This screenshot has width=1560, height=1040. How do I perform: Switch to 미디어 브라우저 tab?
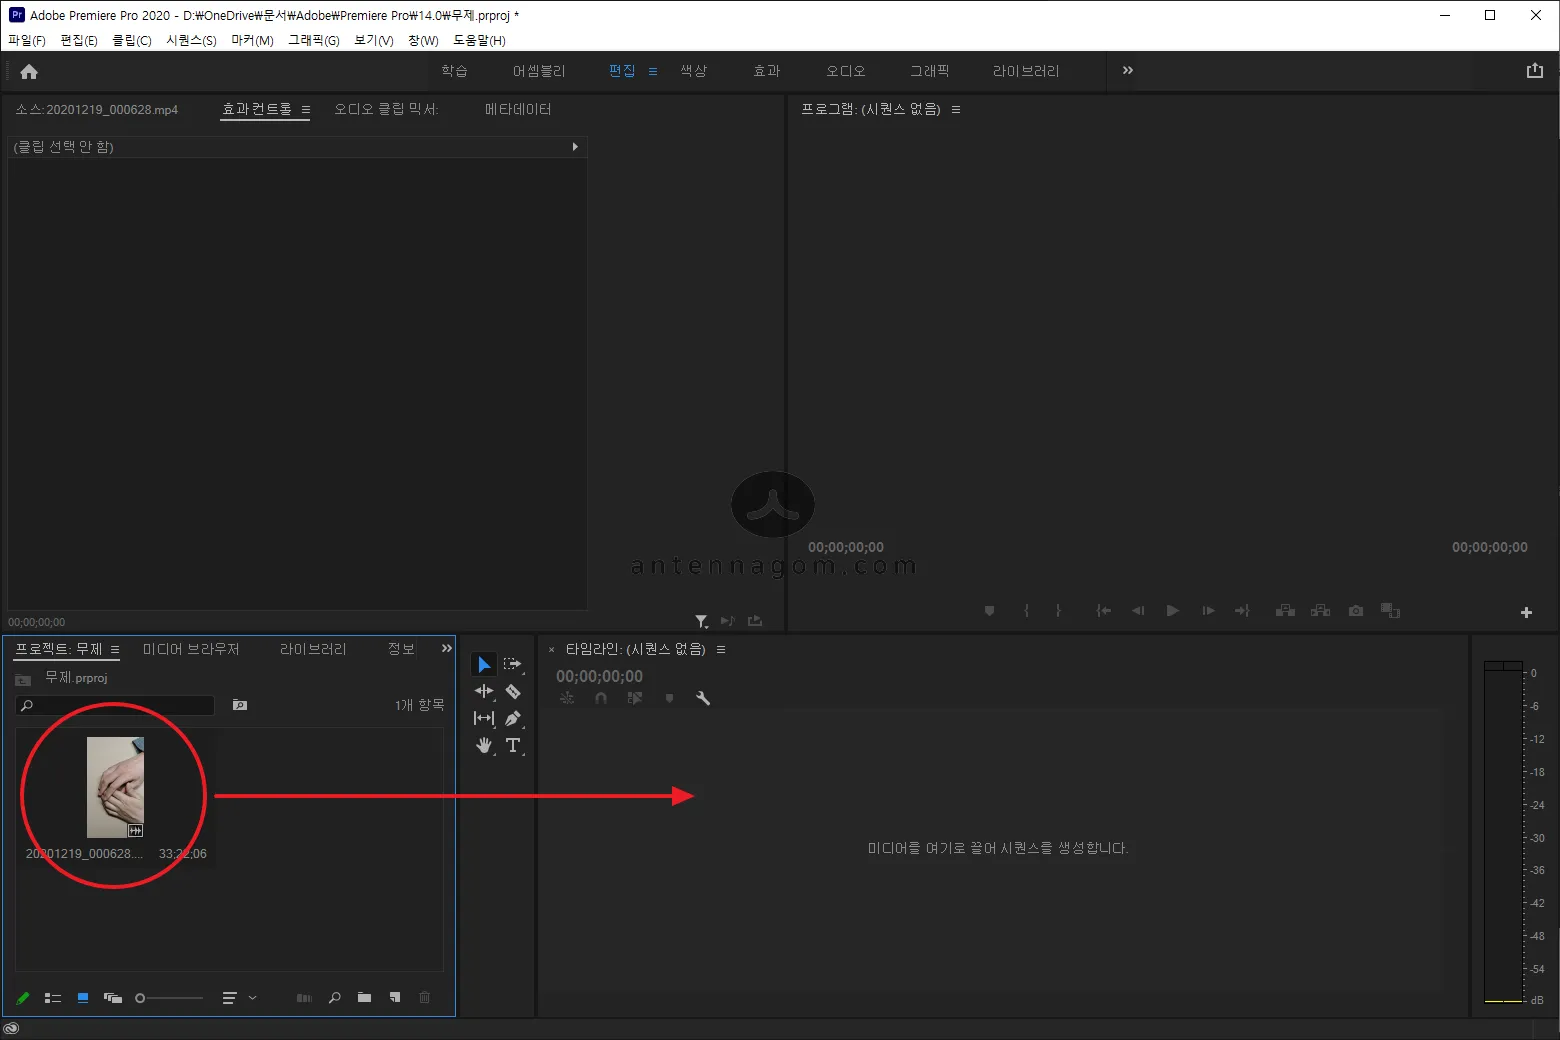(x=191, y=649)
